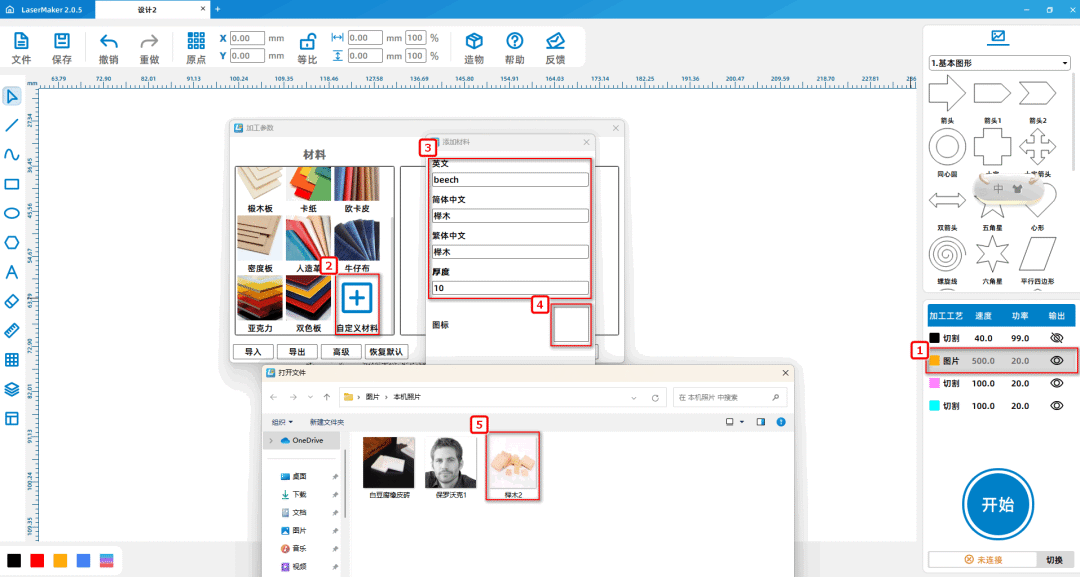This screenshot has width=1080, height=577.
Task: Select the text tool in left toolbar
Action: [12, 272]
